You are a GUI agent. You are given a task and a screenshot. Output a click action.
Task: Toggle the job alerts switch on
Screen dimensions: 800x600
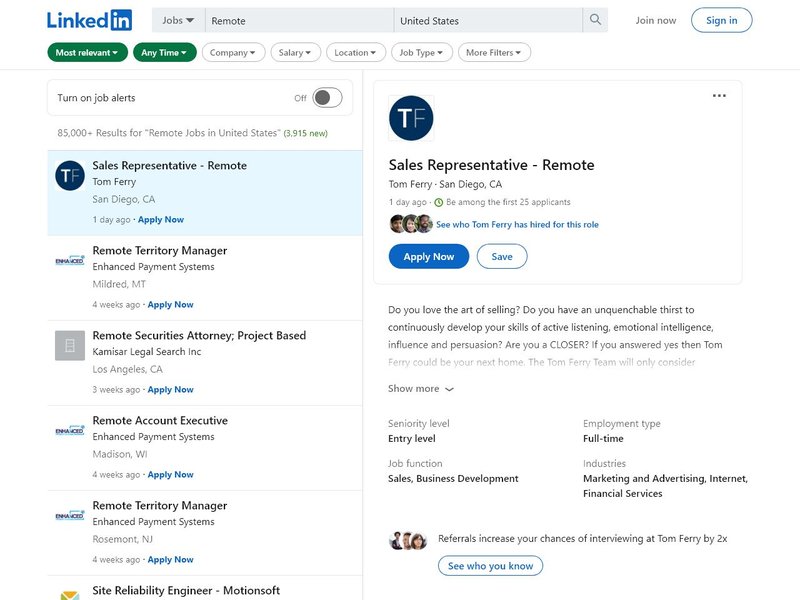coord(327,97)
